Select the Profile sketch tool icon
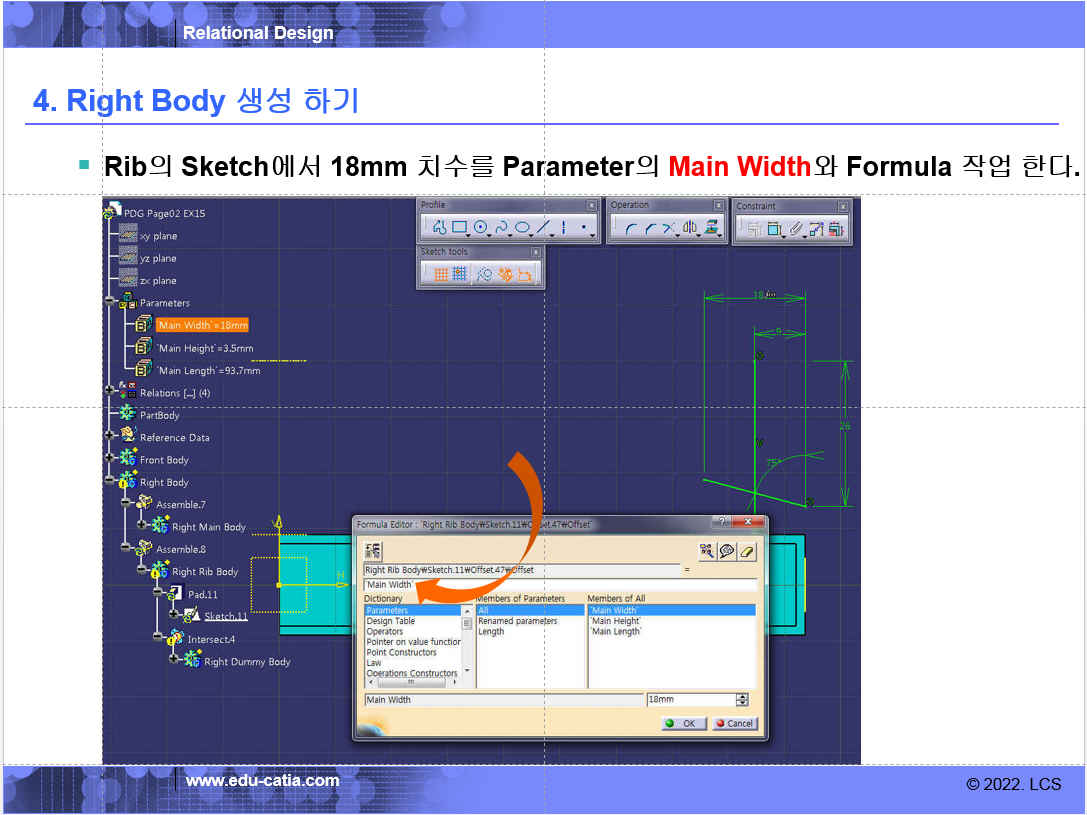The image size is (1087, 815). click(439, 228)
